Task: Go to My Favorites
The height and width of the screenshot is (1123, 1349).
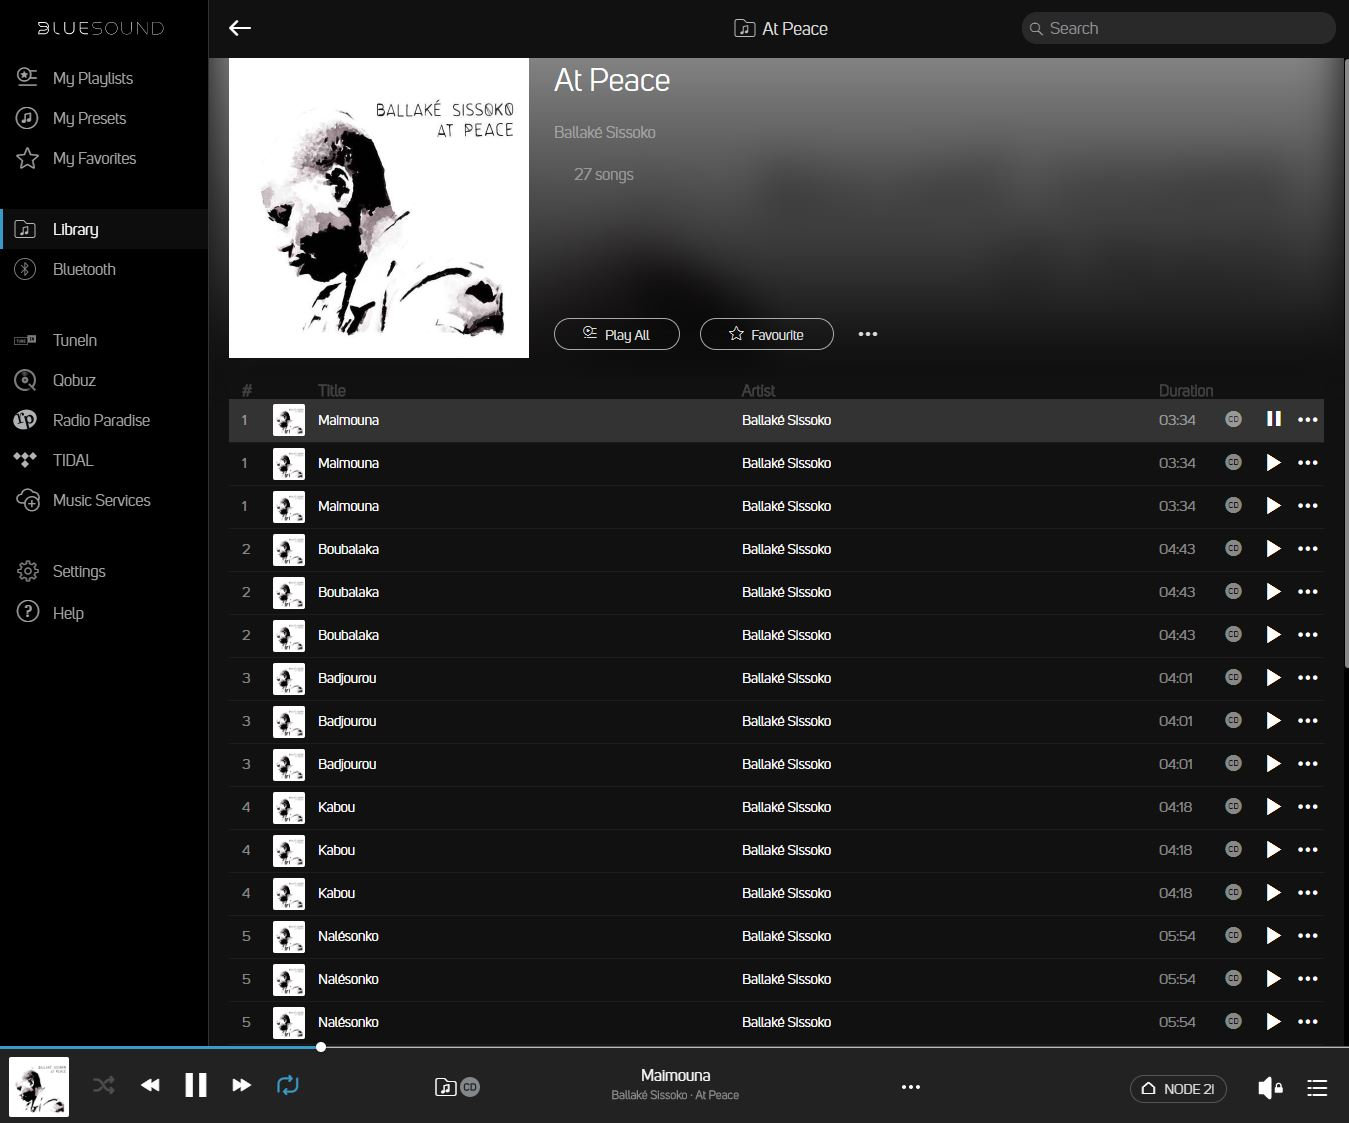Action: 94,158
